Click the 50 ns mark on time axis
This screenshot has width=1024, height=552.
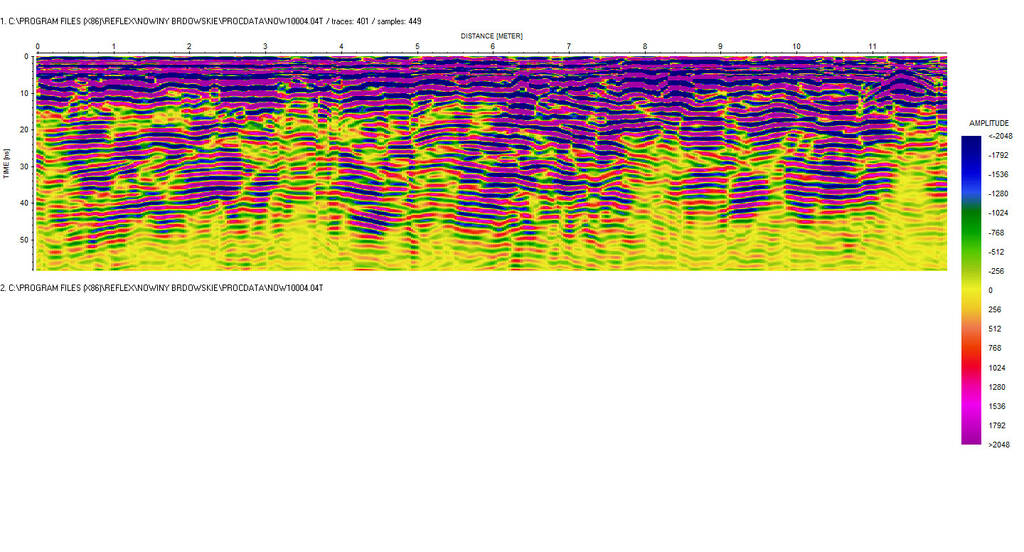point(24,240)
